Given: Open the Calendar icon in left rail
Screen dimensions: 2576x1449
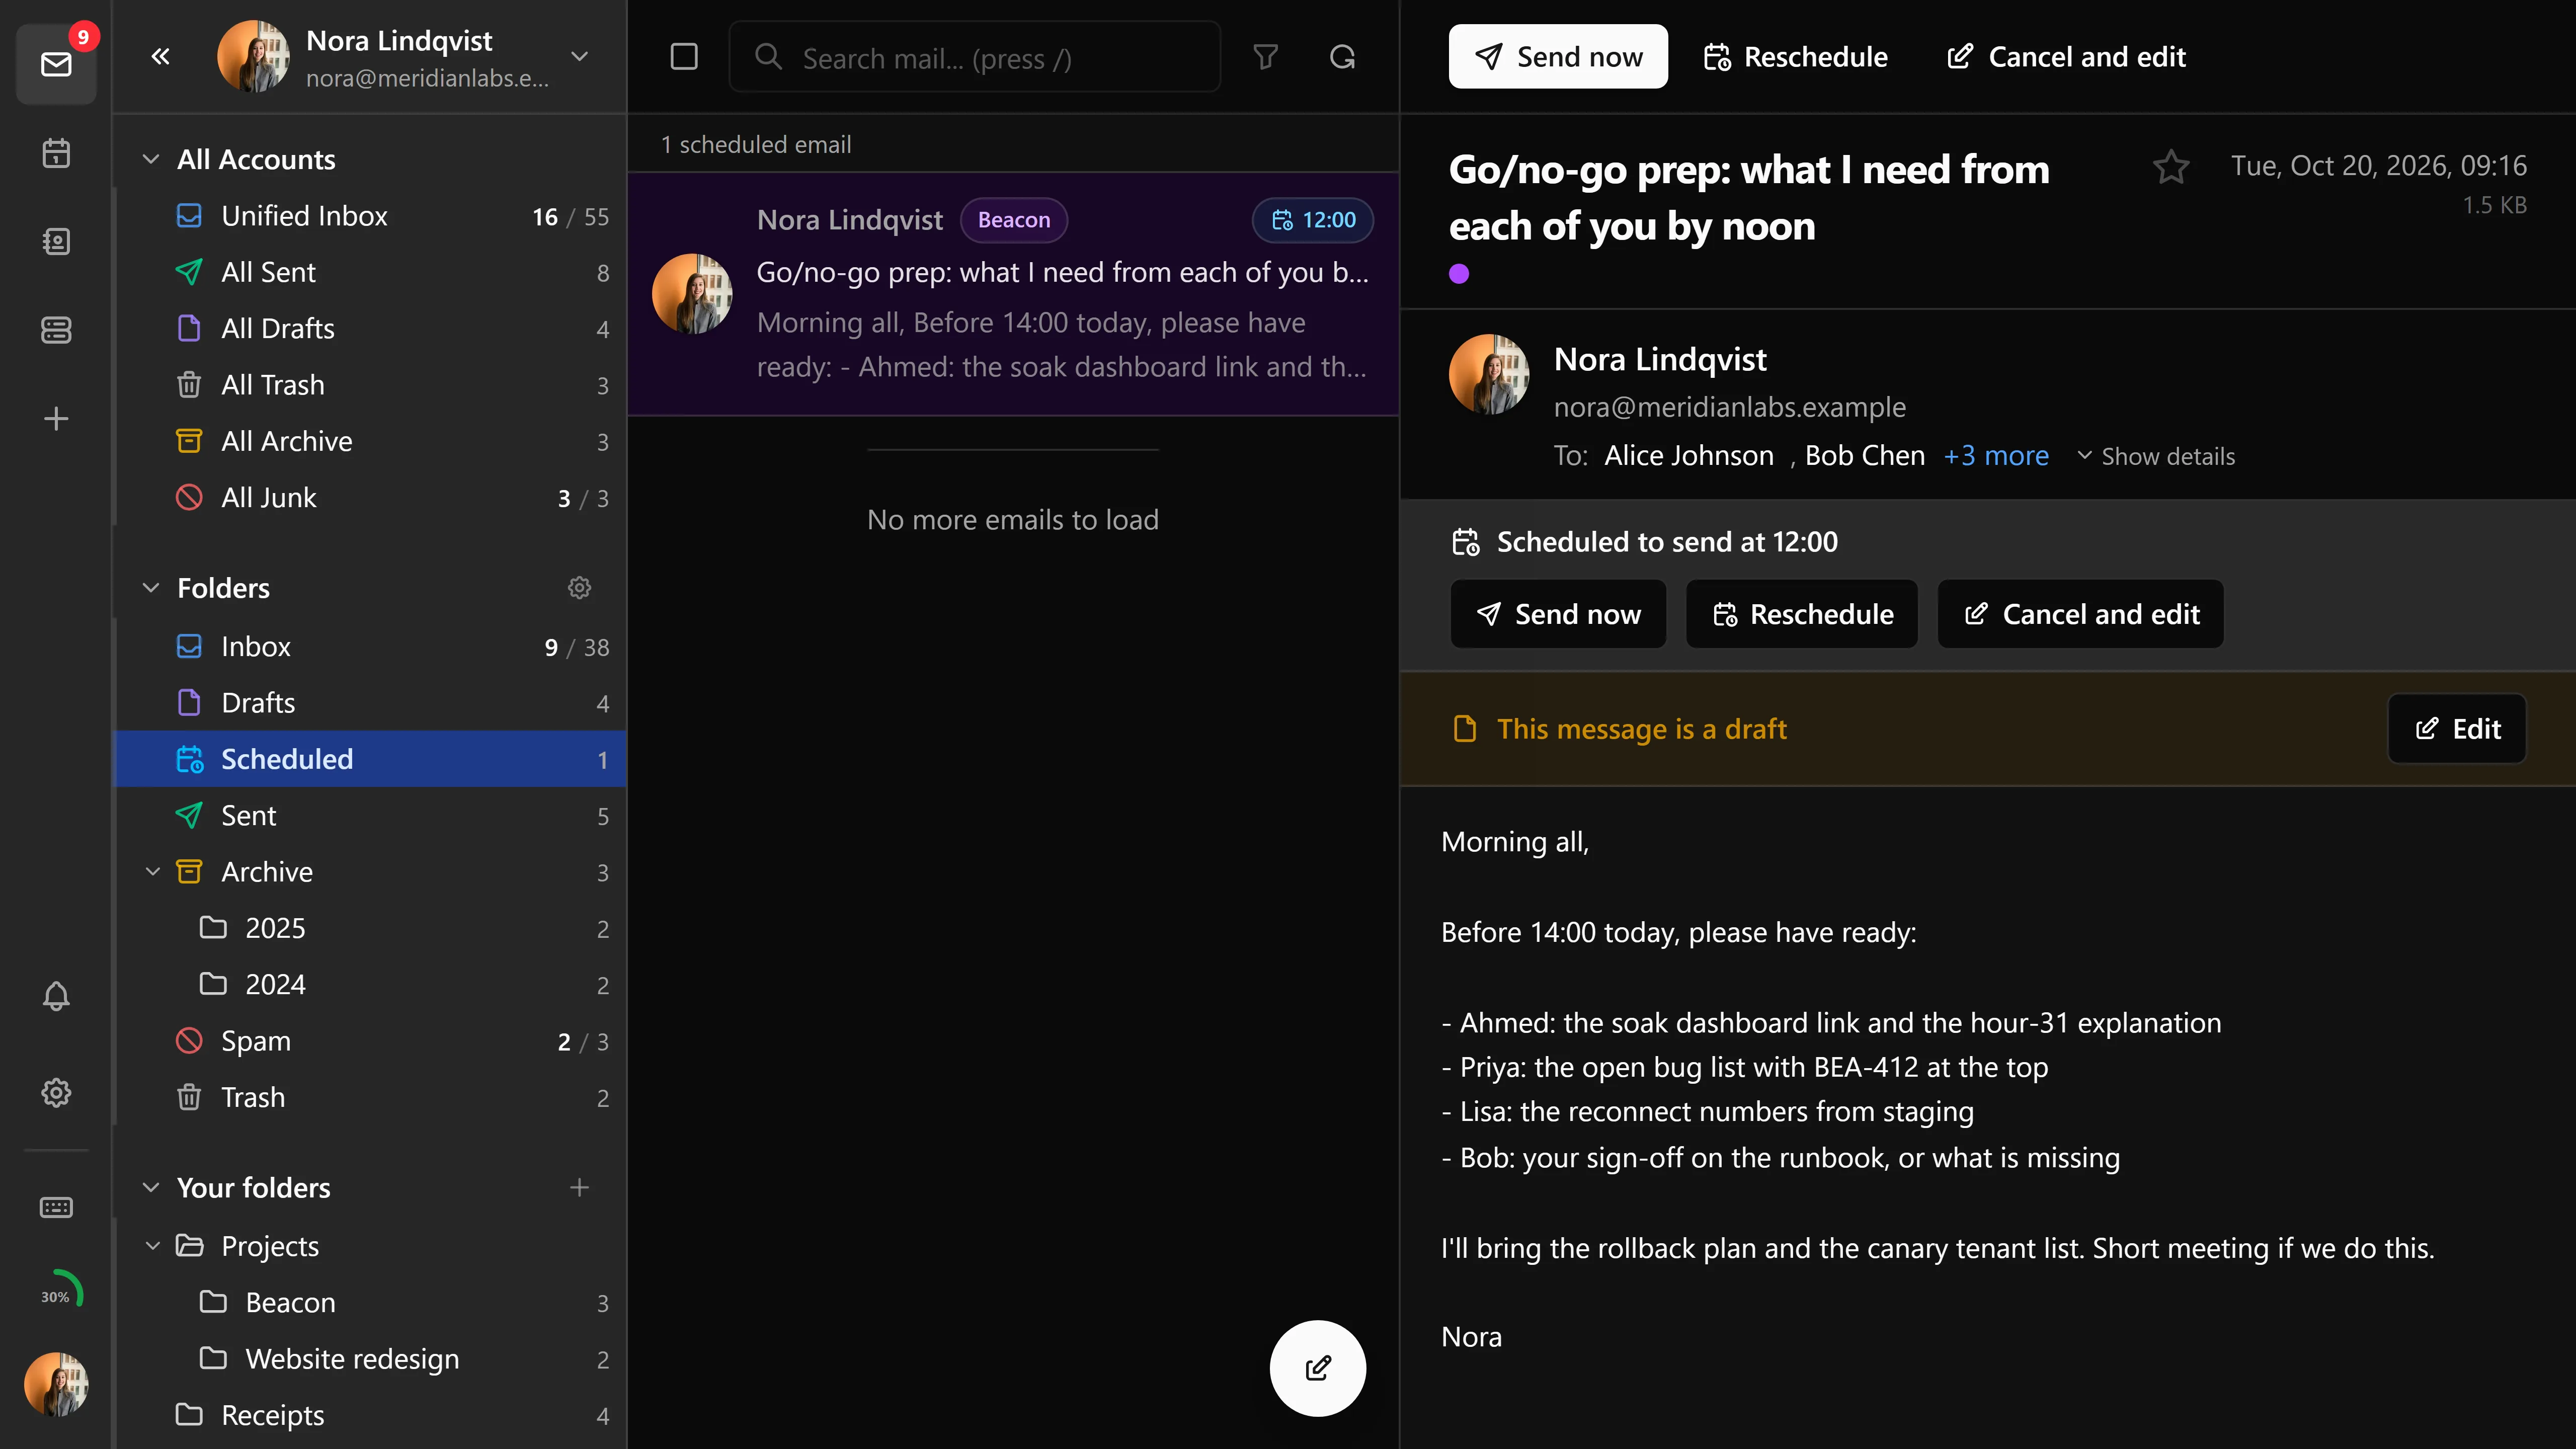Looking at the screenshot, I should (56, 153).
